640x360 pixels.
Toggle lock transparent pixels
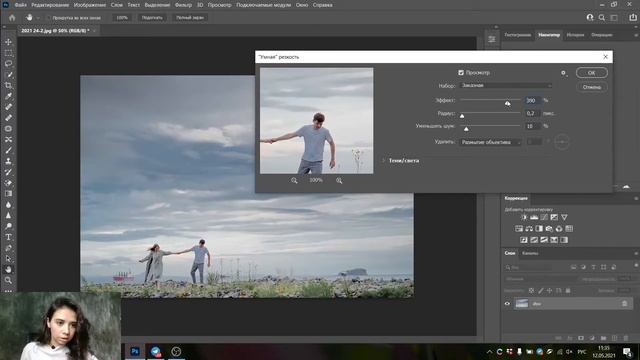point(531,291)
